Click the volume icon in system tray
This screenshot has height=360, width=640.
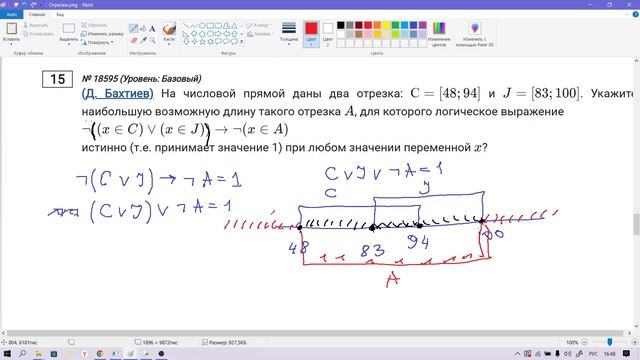tap(568, 353)
